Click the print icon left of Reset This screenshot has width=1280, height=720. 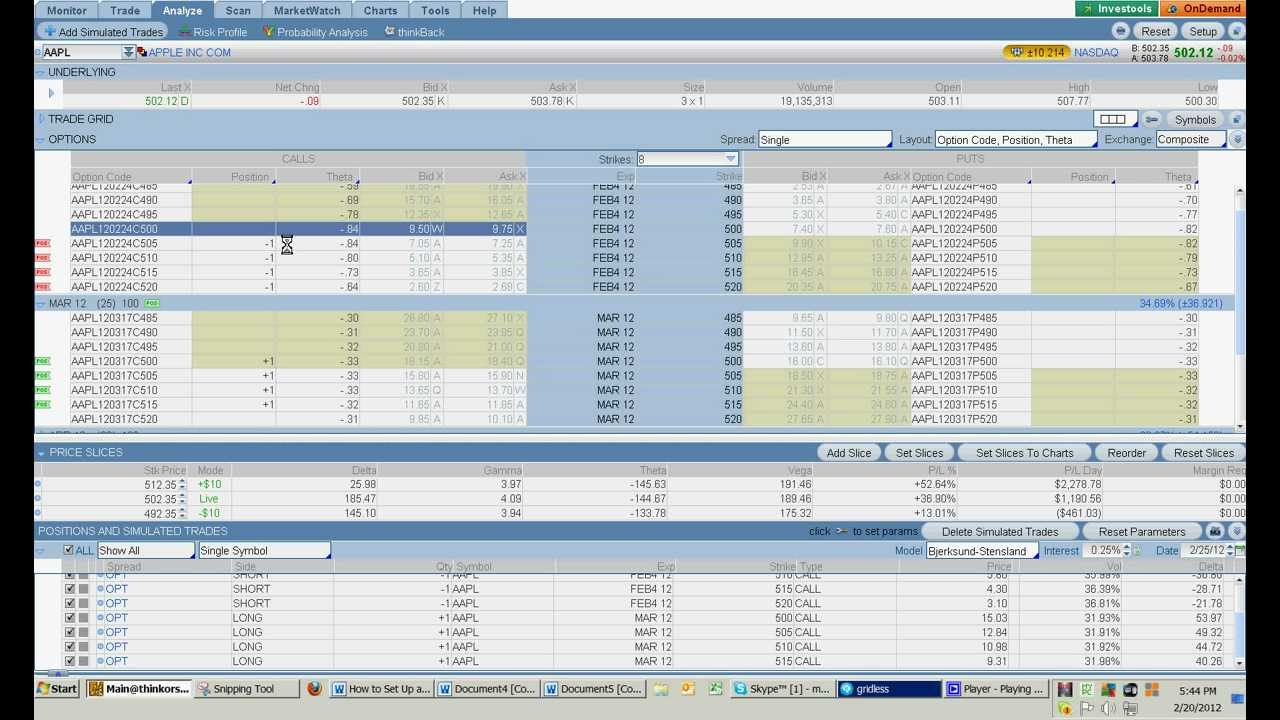coord(1120,31)
